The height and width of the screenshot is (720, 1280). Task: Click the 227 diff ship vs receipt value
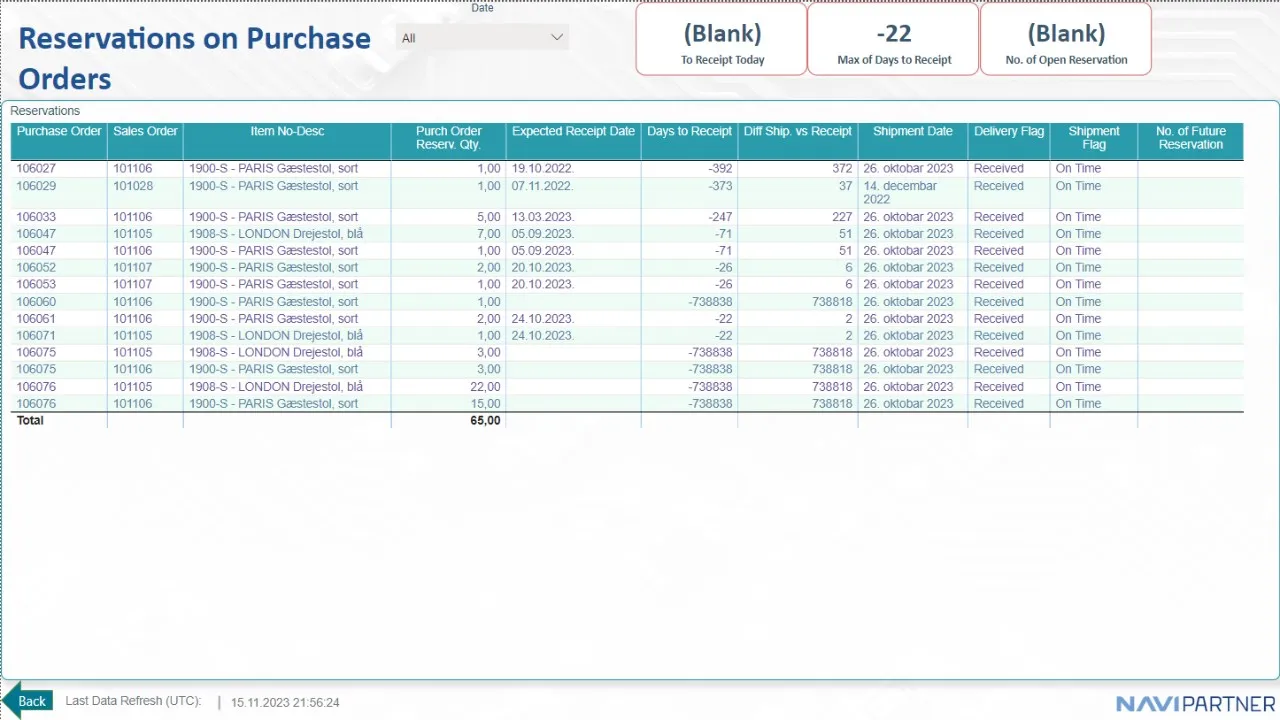(842, 217)
